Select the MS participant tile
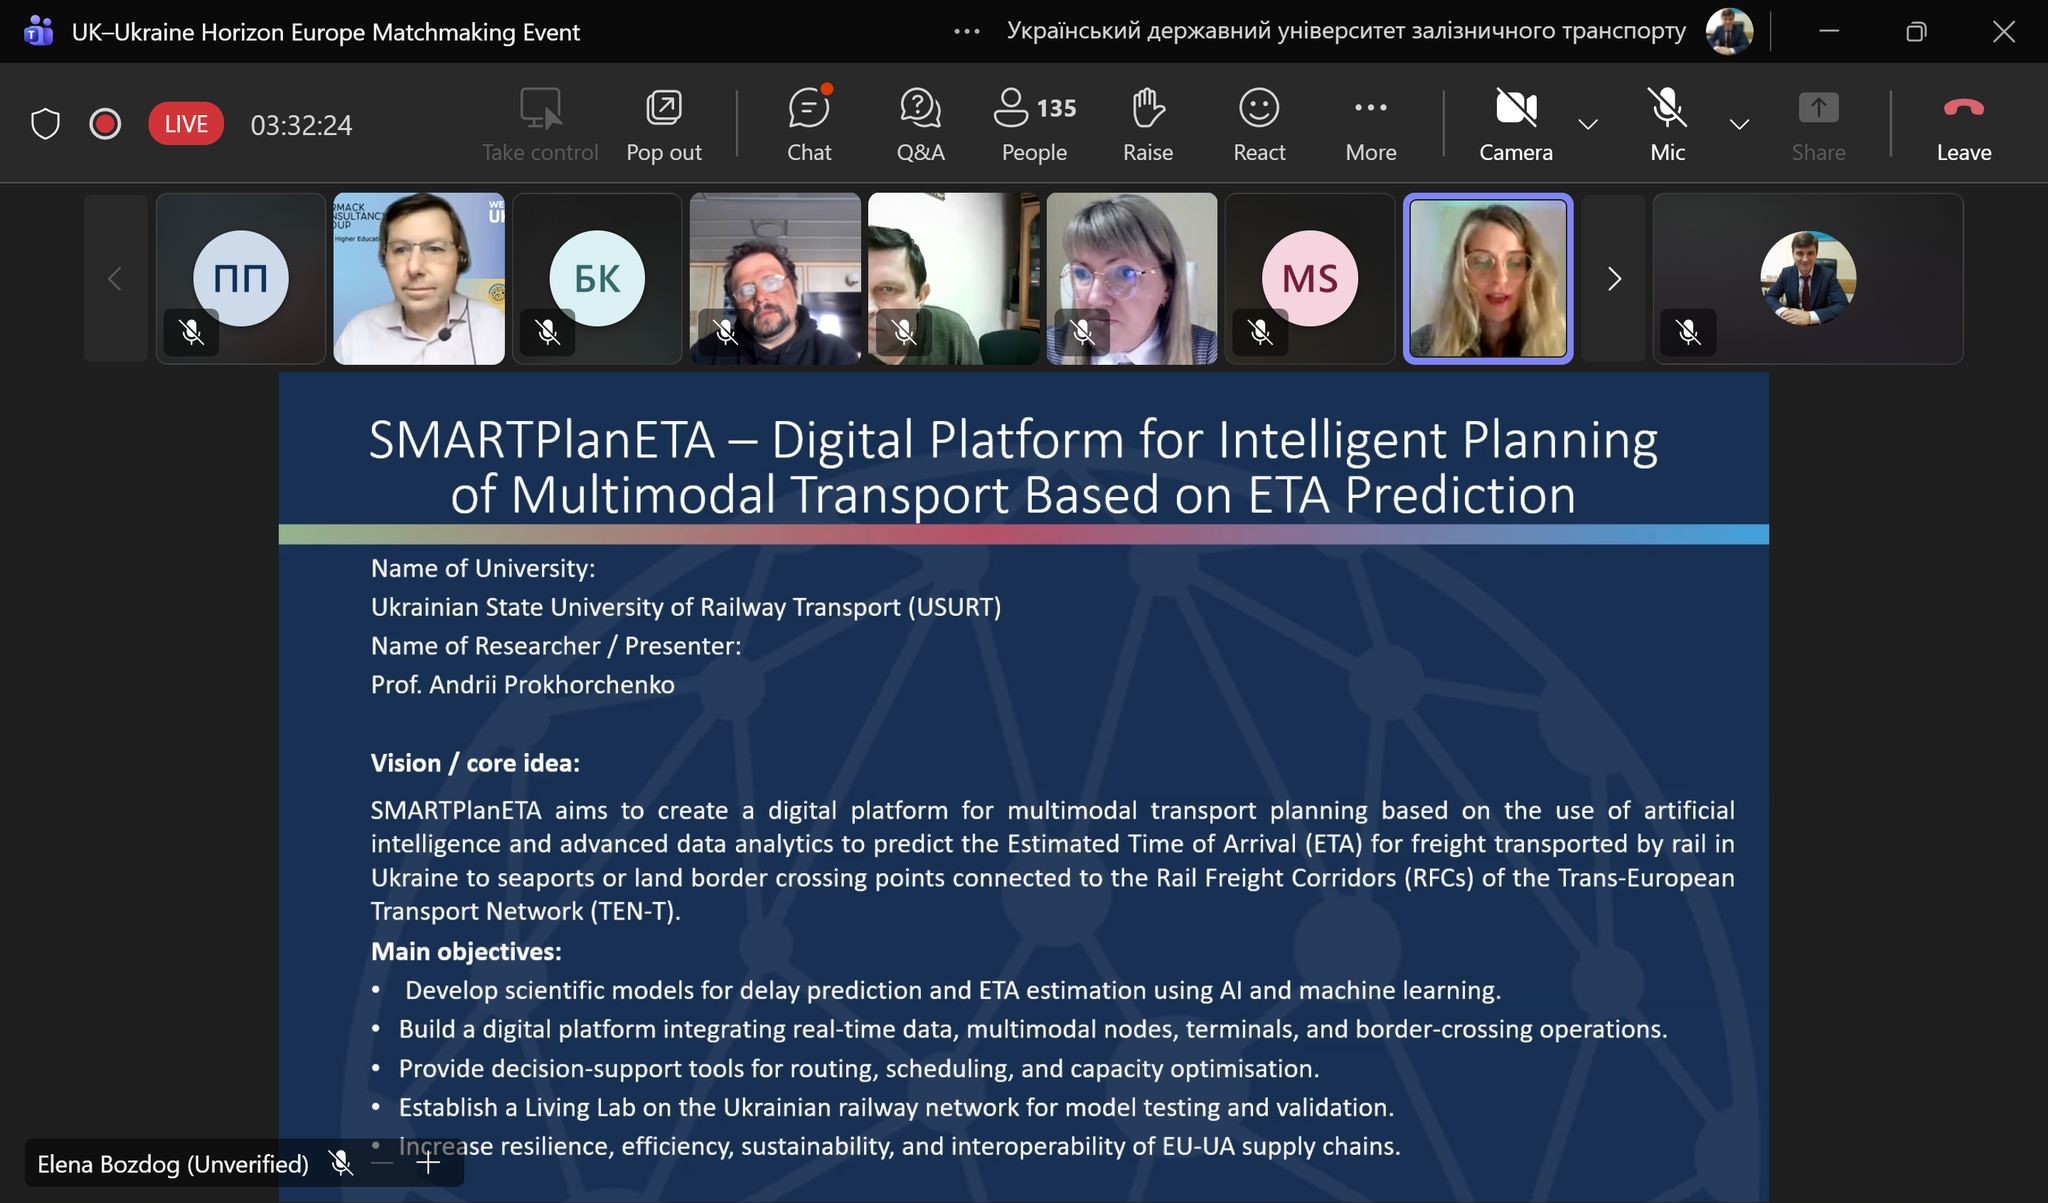Viewport: 2048px width, 1203px height. (x=1309, y=279)
